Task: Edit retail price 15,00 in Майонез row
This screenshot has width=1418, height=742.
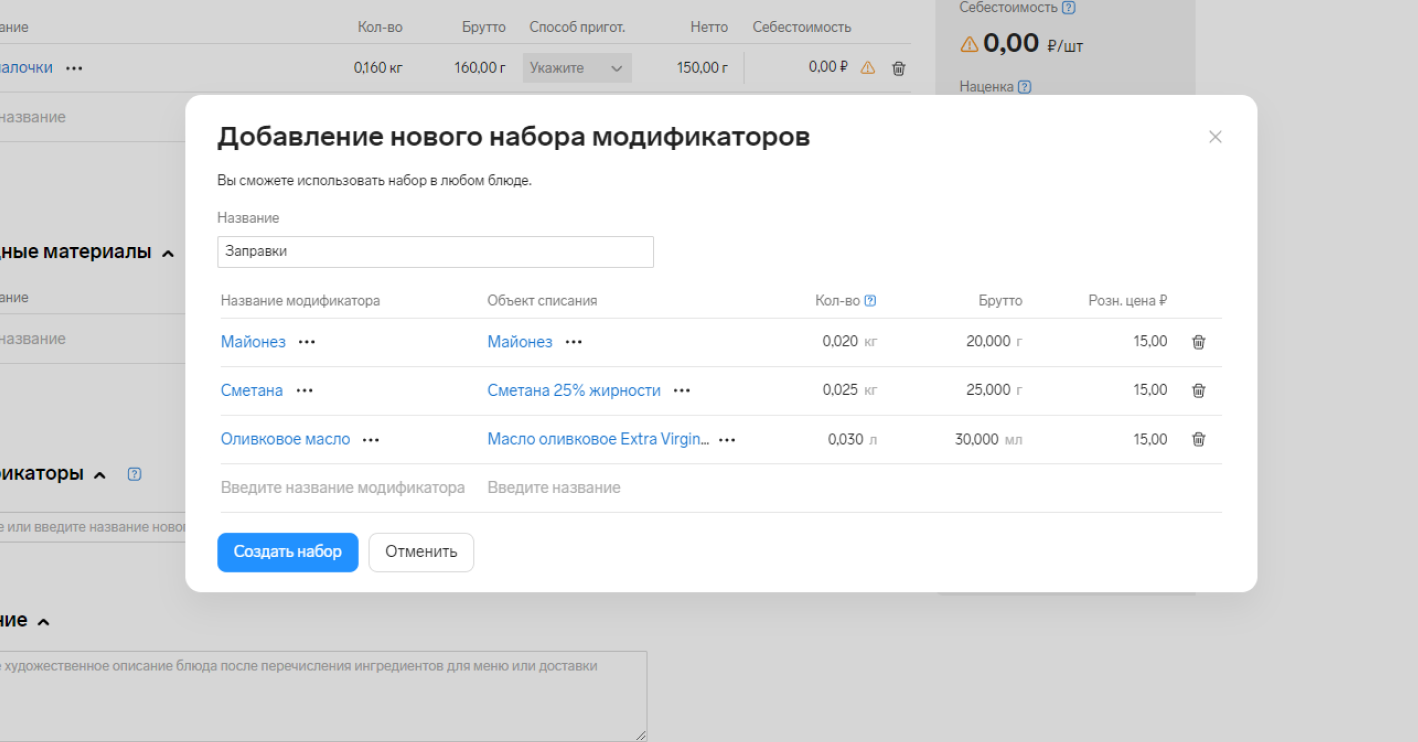Action: click(x=1150, y=342)
